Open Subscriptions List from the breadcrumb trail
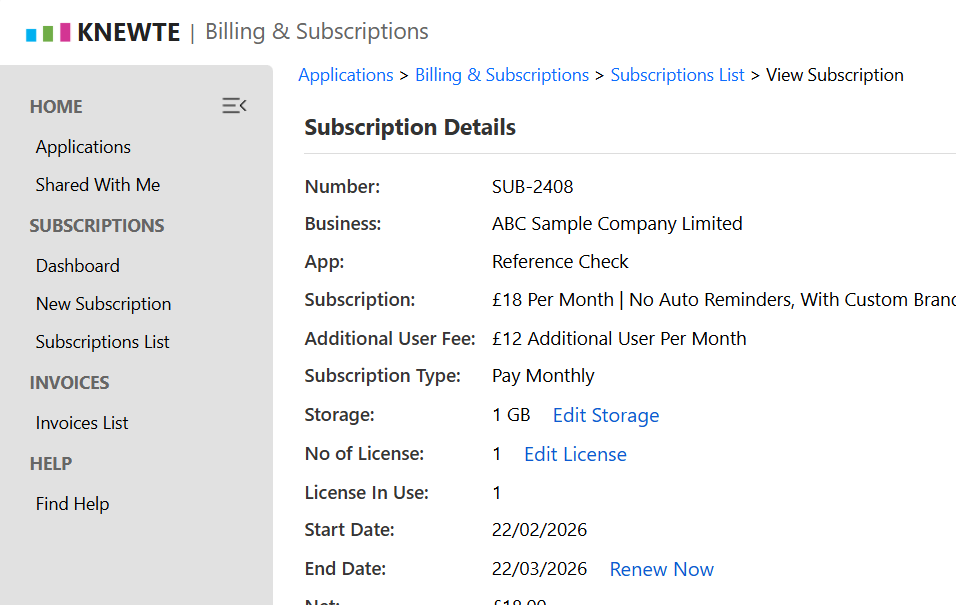This screenshot has height=605, width=956. click(x=677, y=74)
